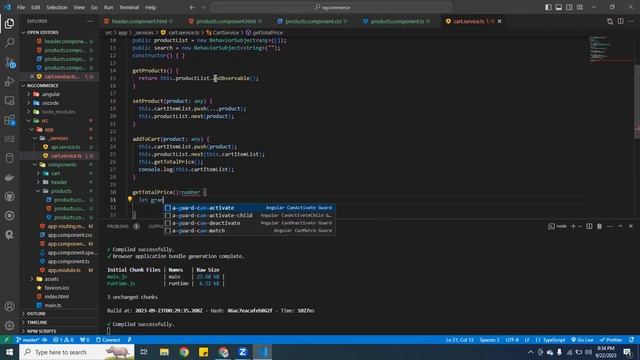Click the title bar search box
640x360 pixels.
[x=331, y=7]
